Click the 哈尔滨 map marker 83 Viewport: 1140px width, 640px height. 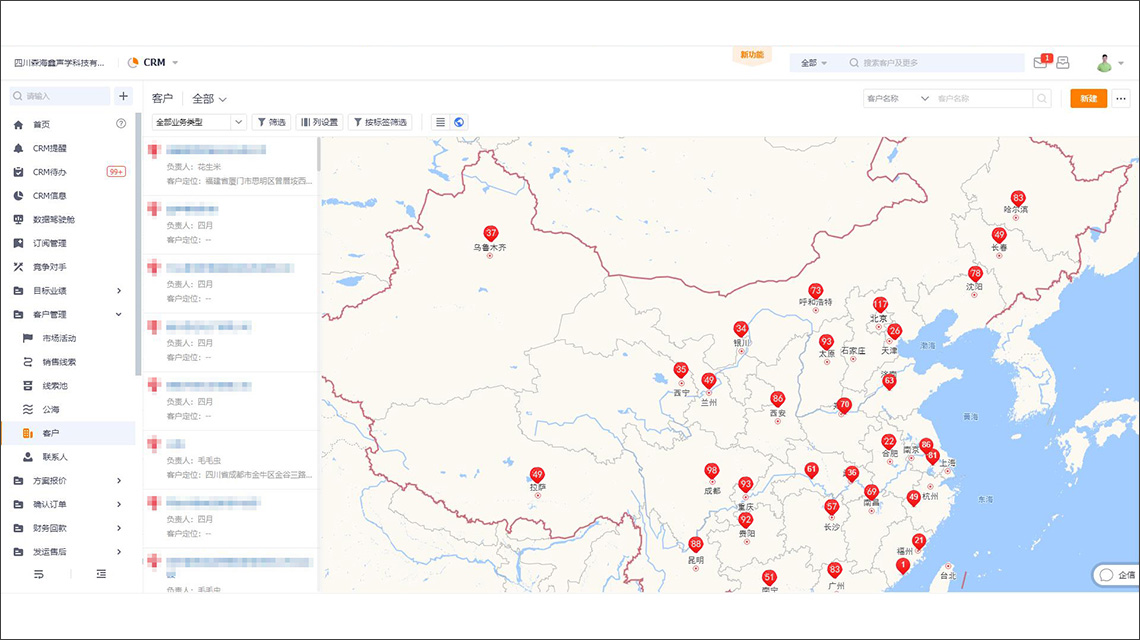1018,199
